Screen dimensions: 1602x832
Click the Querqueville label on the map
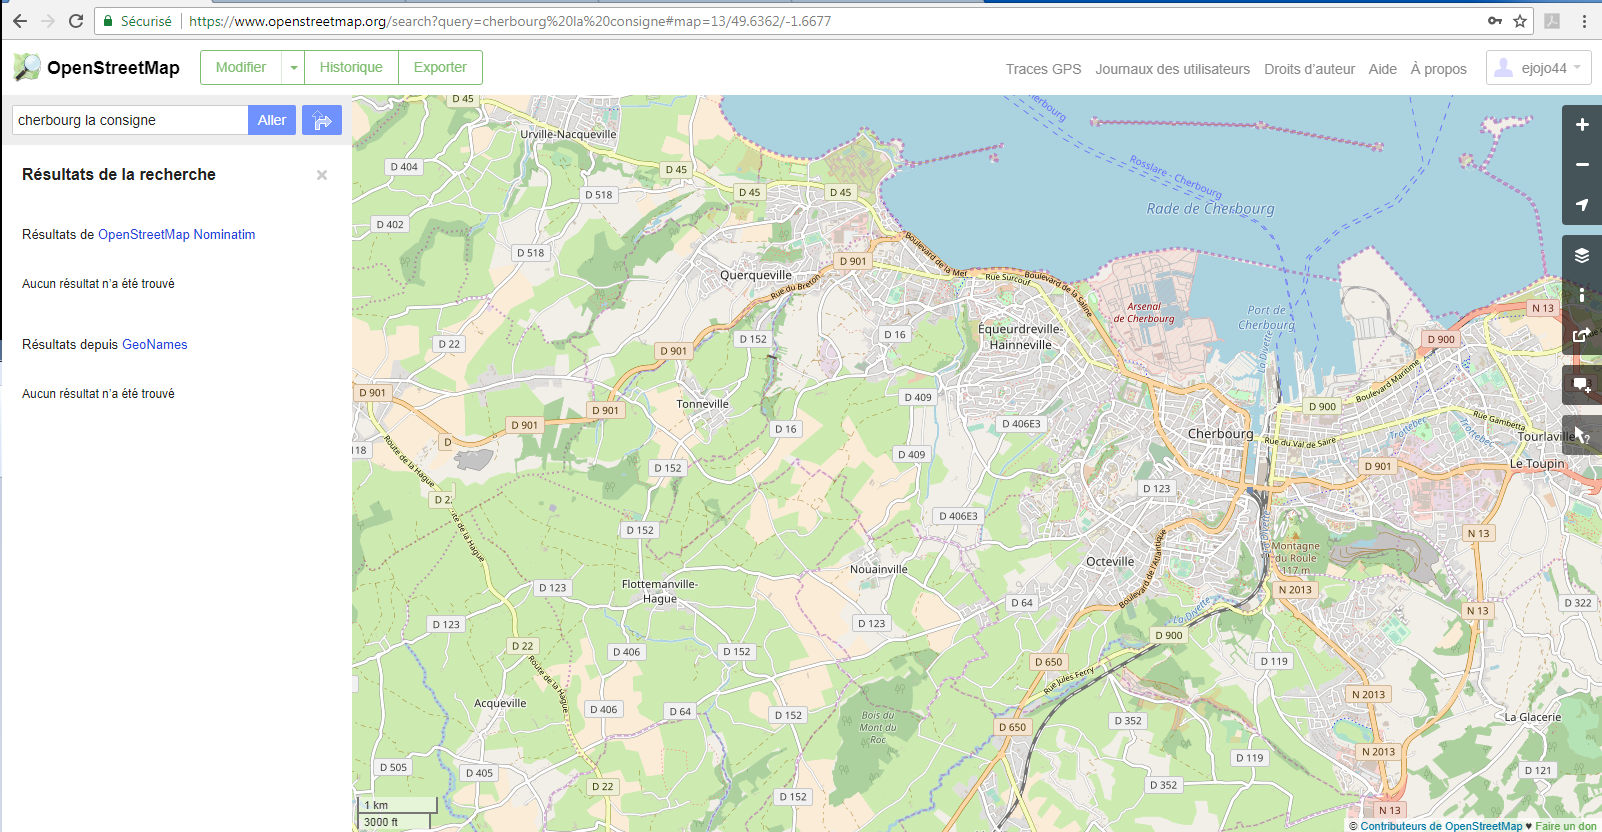coord(756,275)
